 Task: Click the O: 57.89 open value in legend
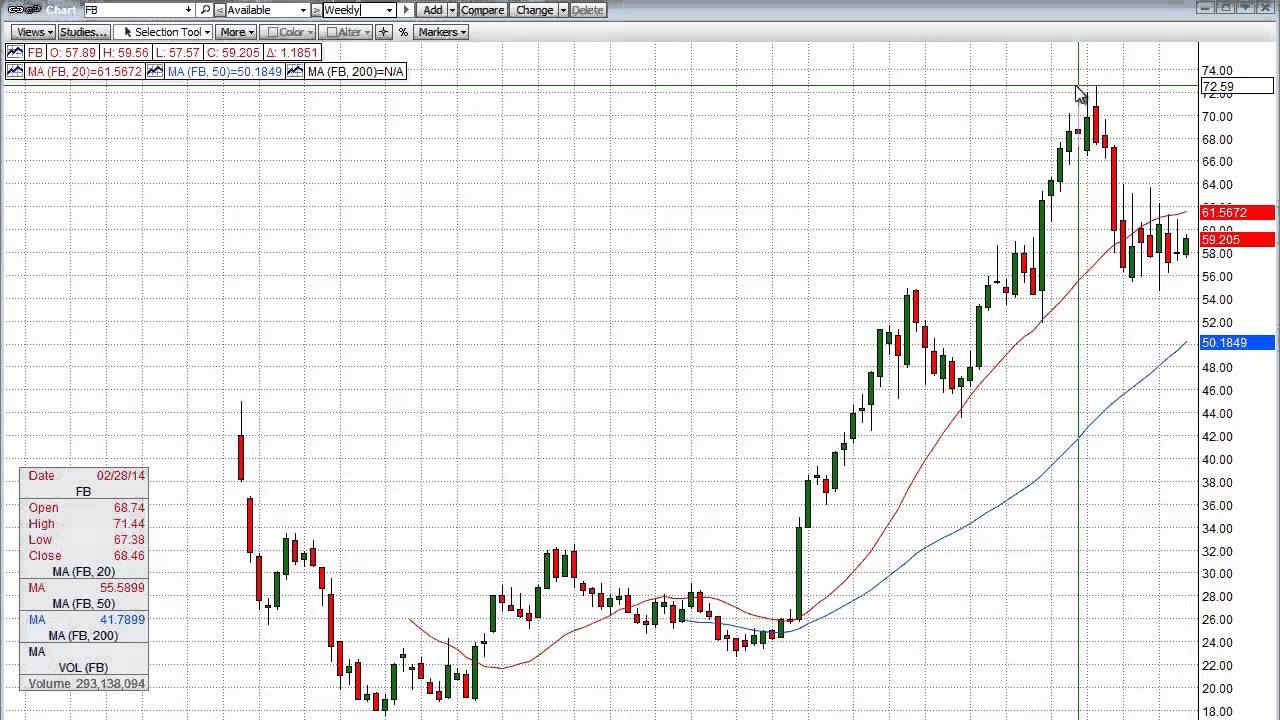click(72, 53)
